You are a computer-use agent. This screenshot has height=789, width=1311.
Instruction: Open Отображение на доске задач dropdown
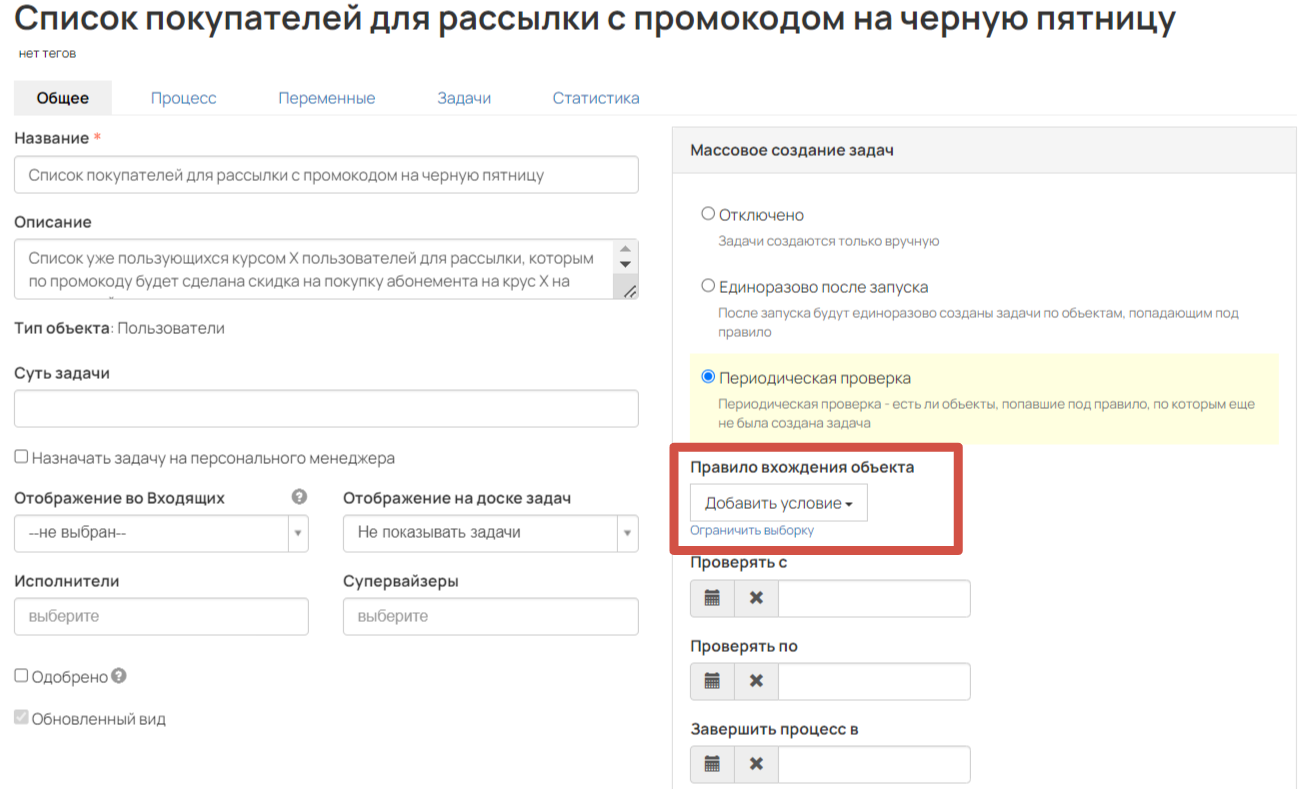[x=490, y=533]
